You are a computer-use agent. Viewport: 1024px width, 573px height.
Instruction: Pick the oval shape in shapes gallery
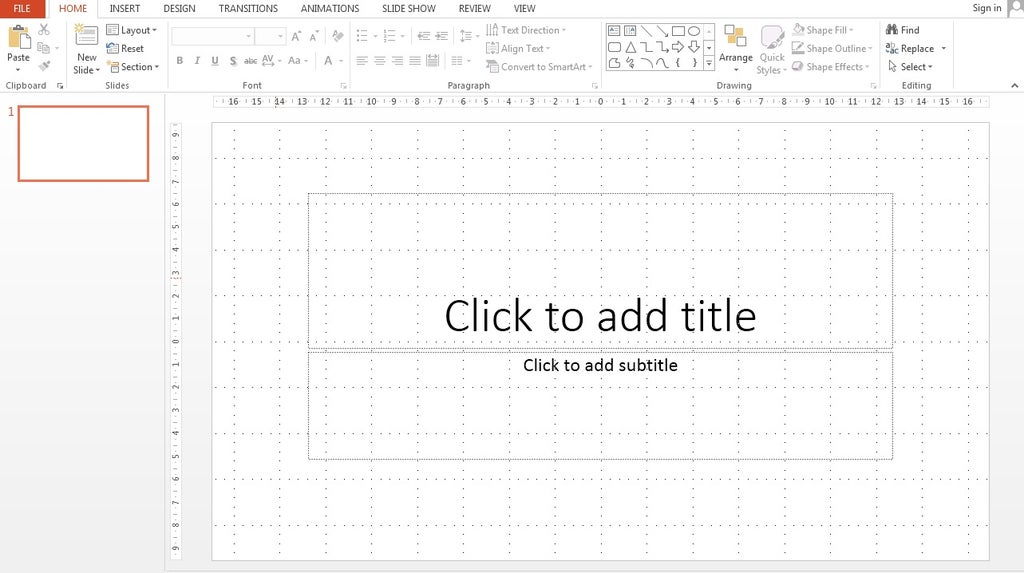[x=694, y=31]
